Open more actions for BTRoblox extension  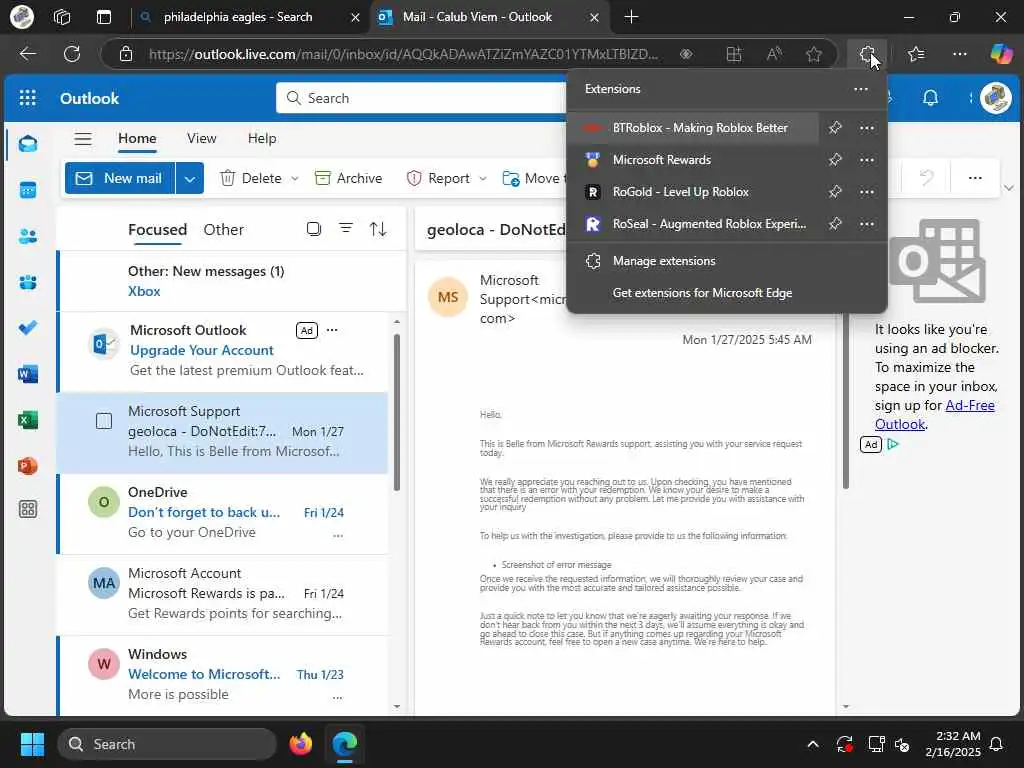point(867,128)
